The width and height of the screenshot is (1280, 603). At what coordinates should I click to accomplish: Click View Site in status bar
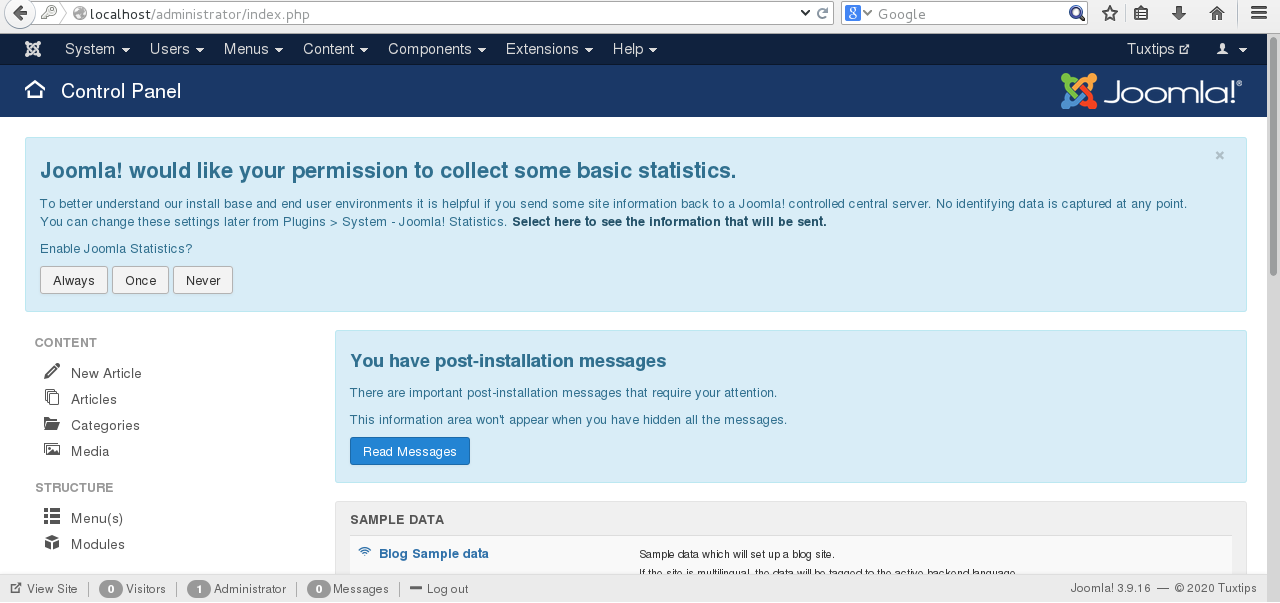pyautogui.click(x=52, y=589)
